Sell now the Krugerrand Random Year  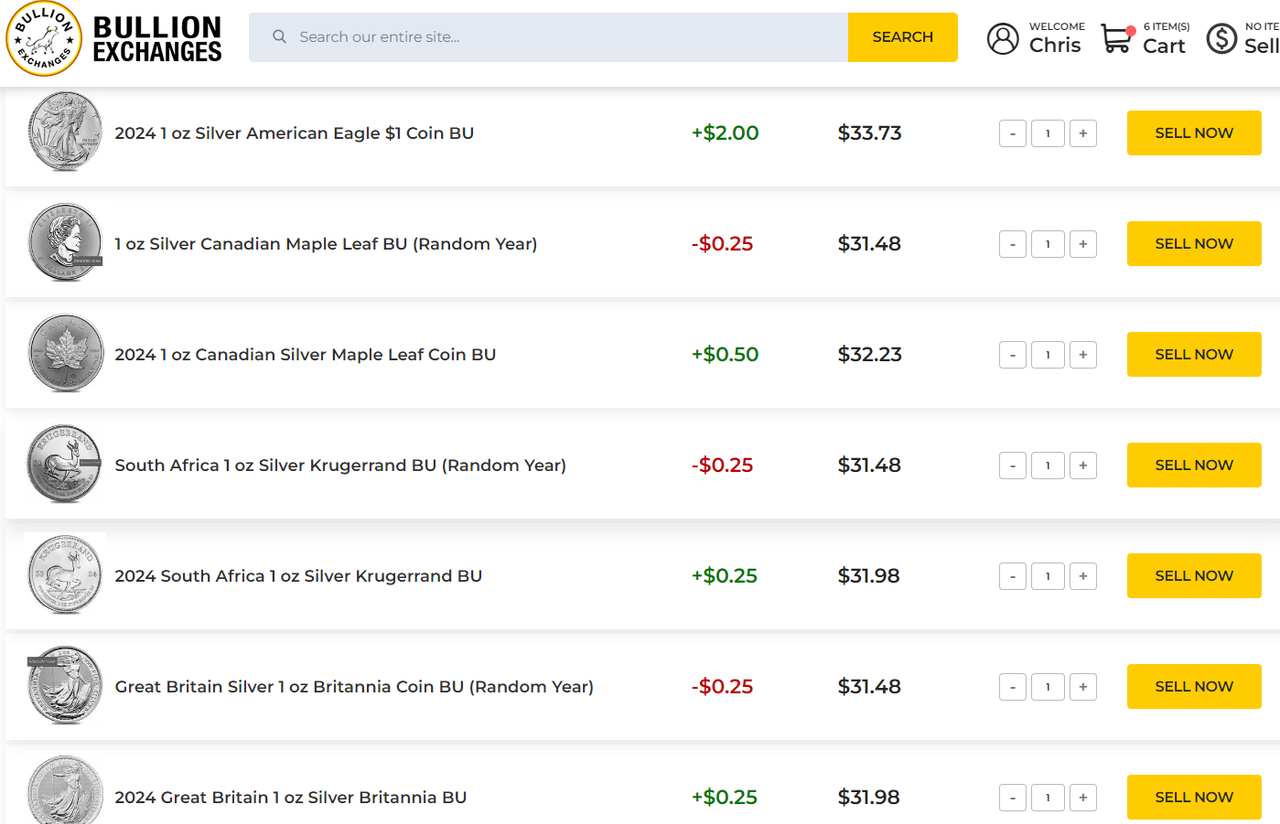[1194, 465]
